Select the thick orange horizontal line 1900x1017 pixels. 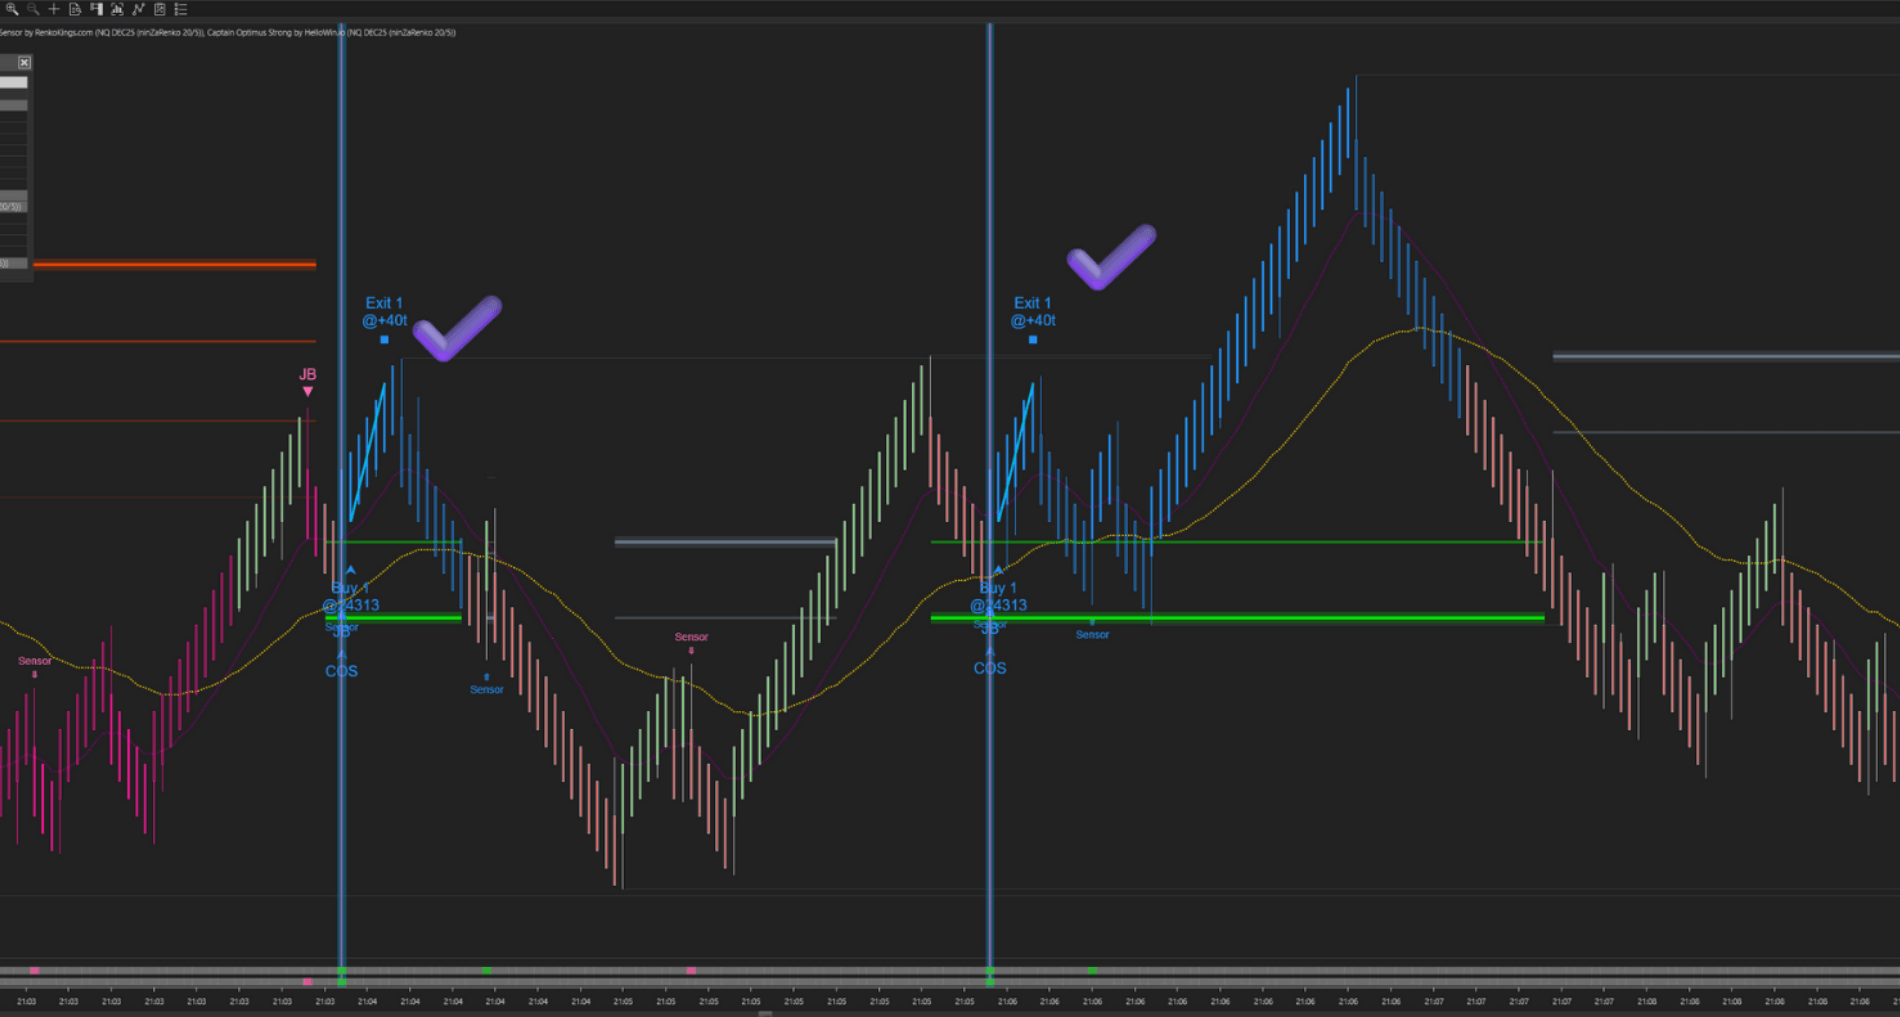click(x=174, y=265)
